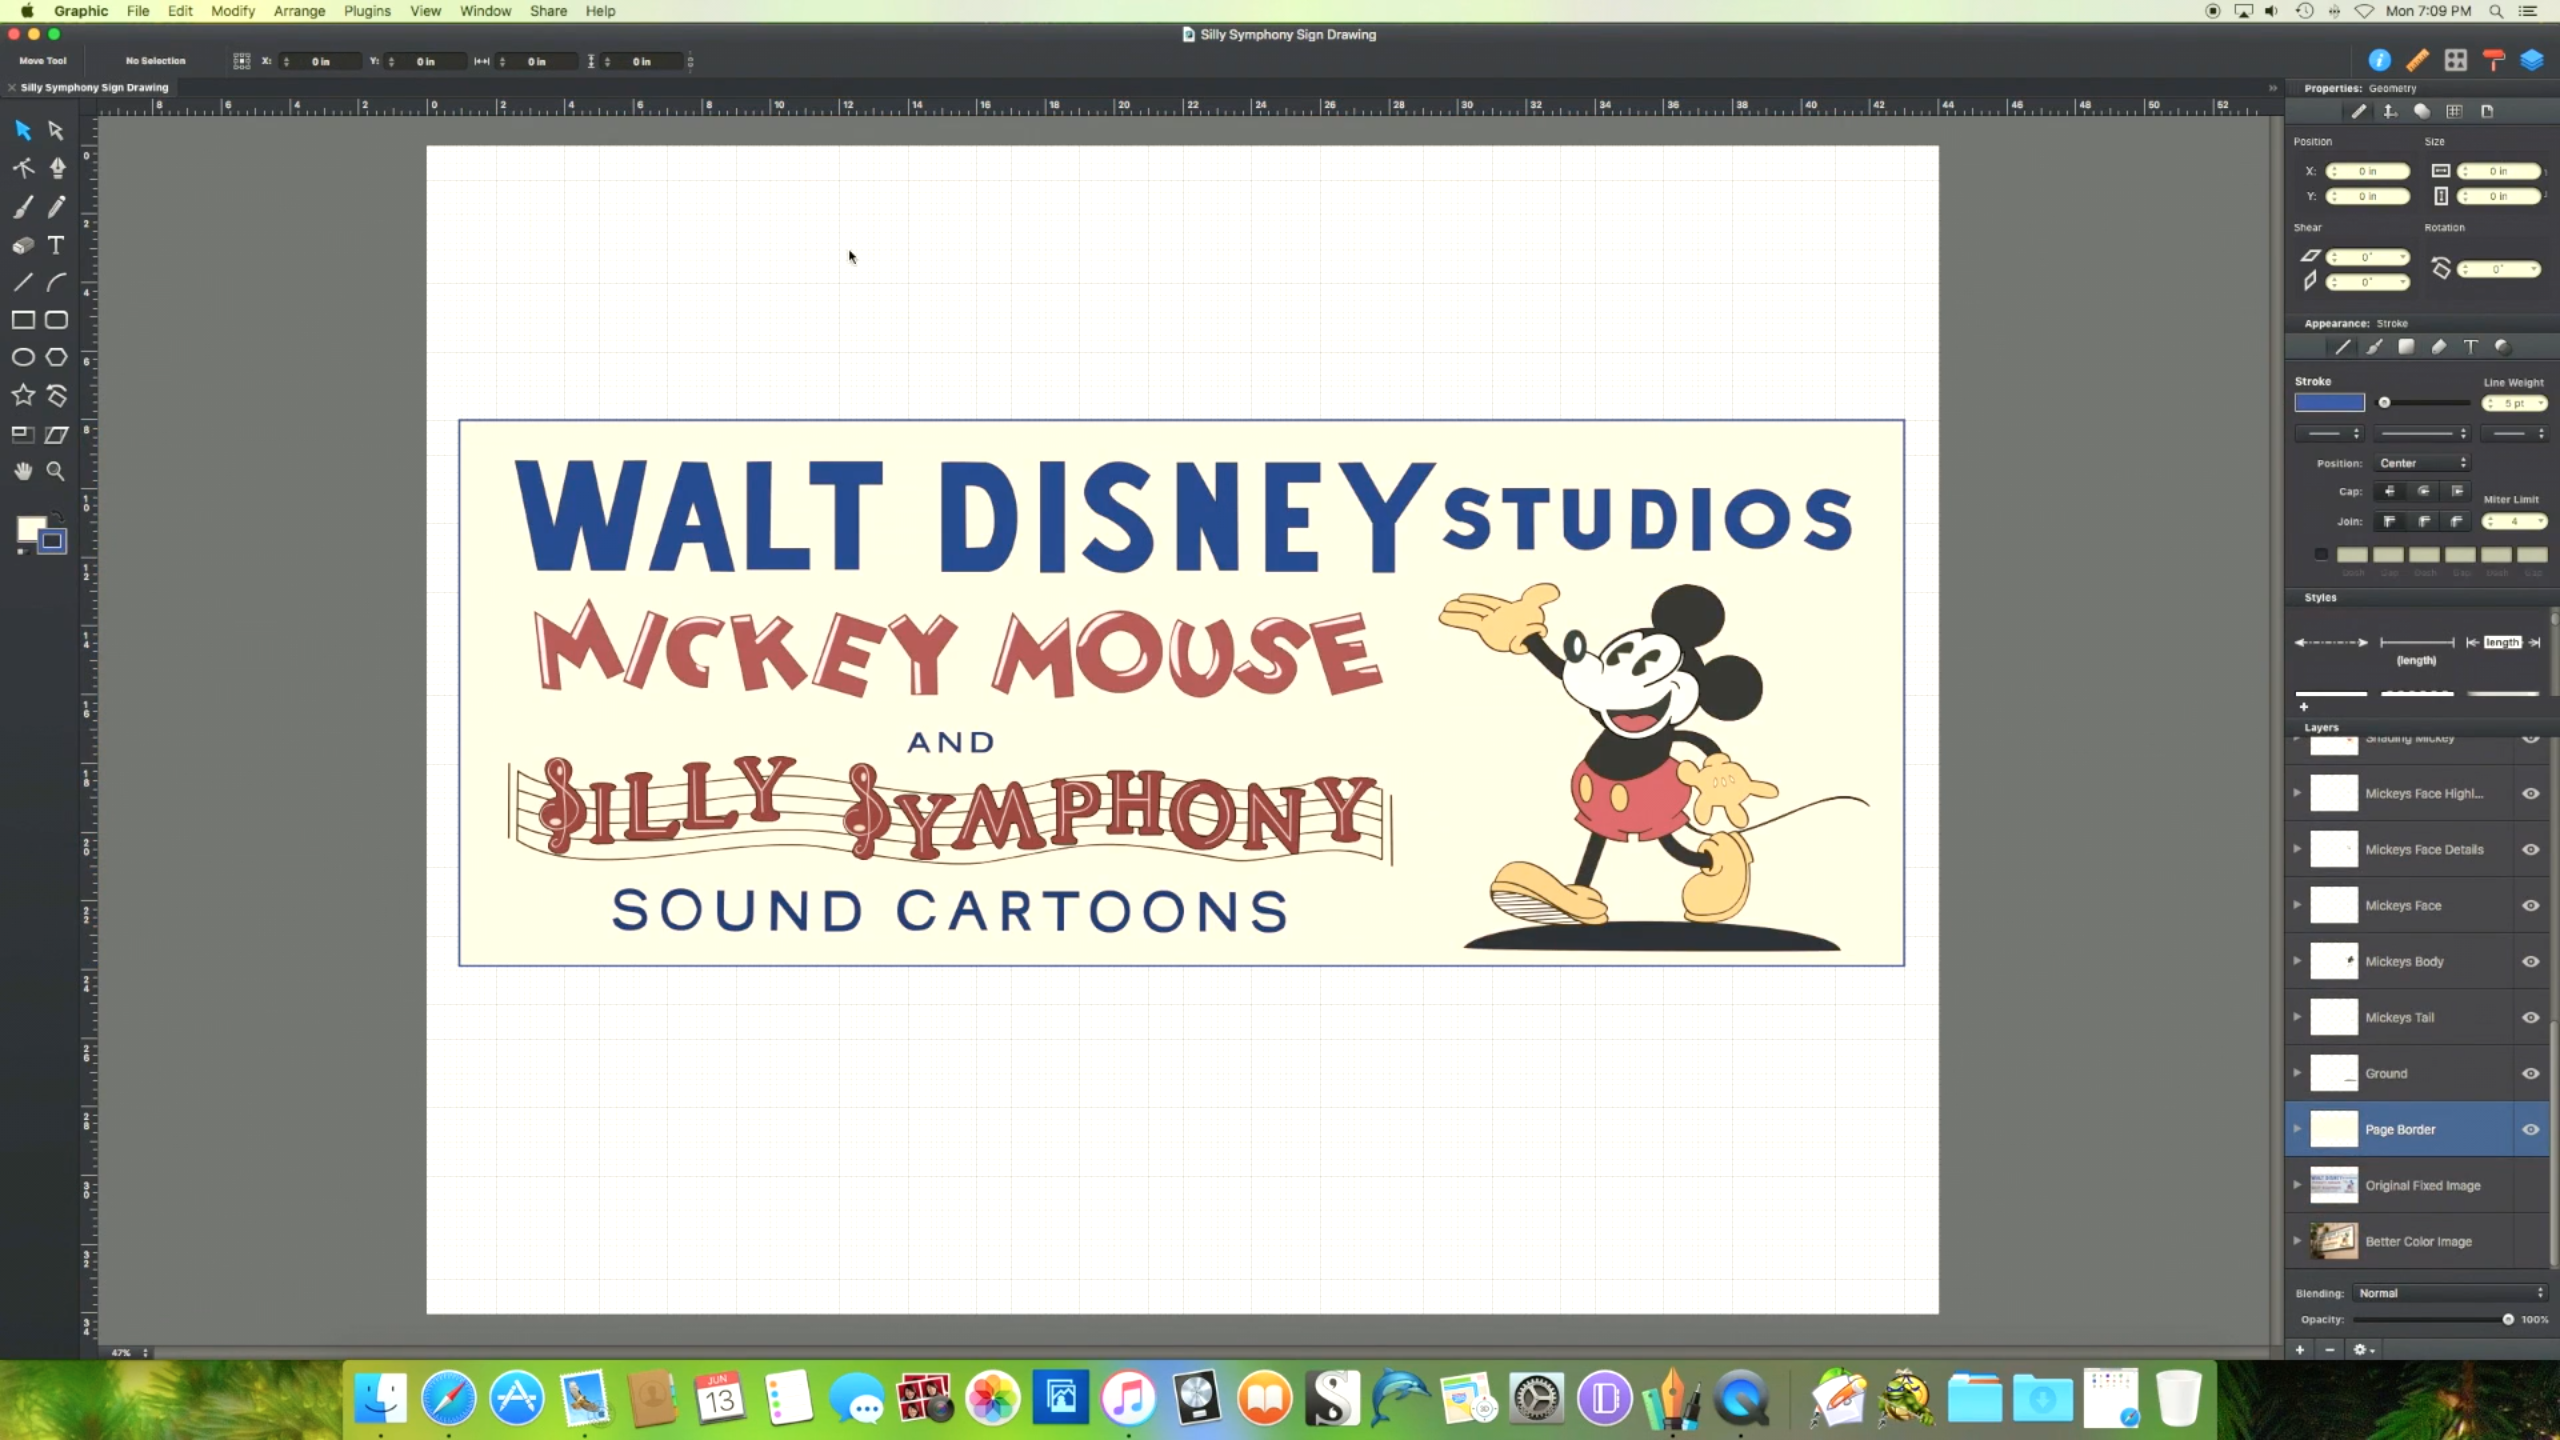Select the Arc tool
The image size is (2560, 1440).
coord(57,283)
